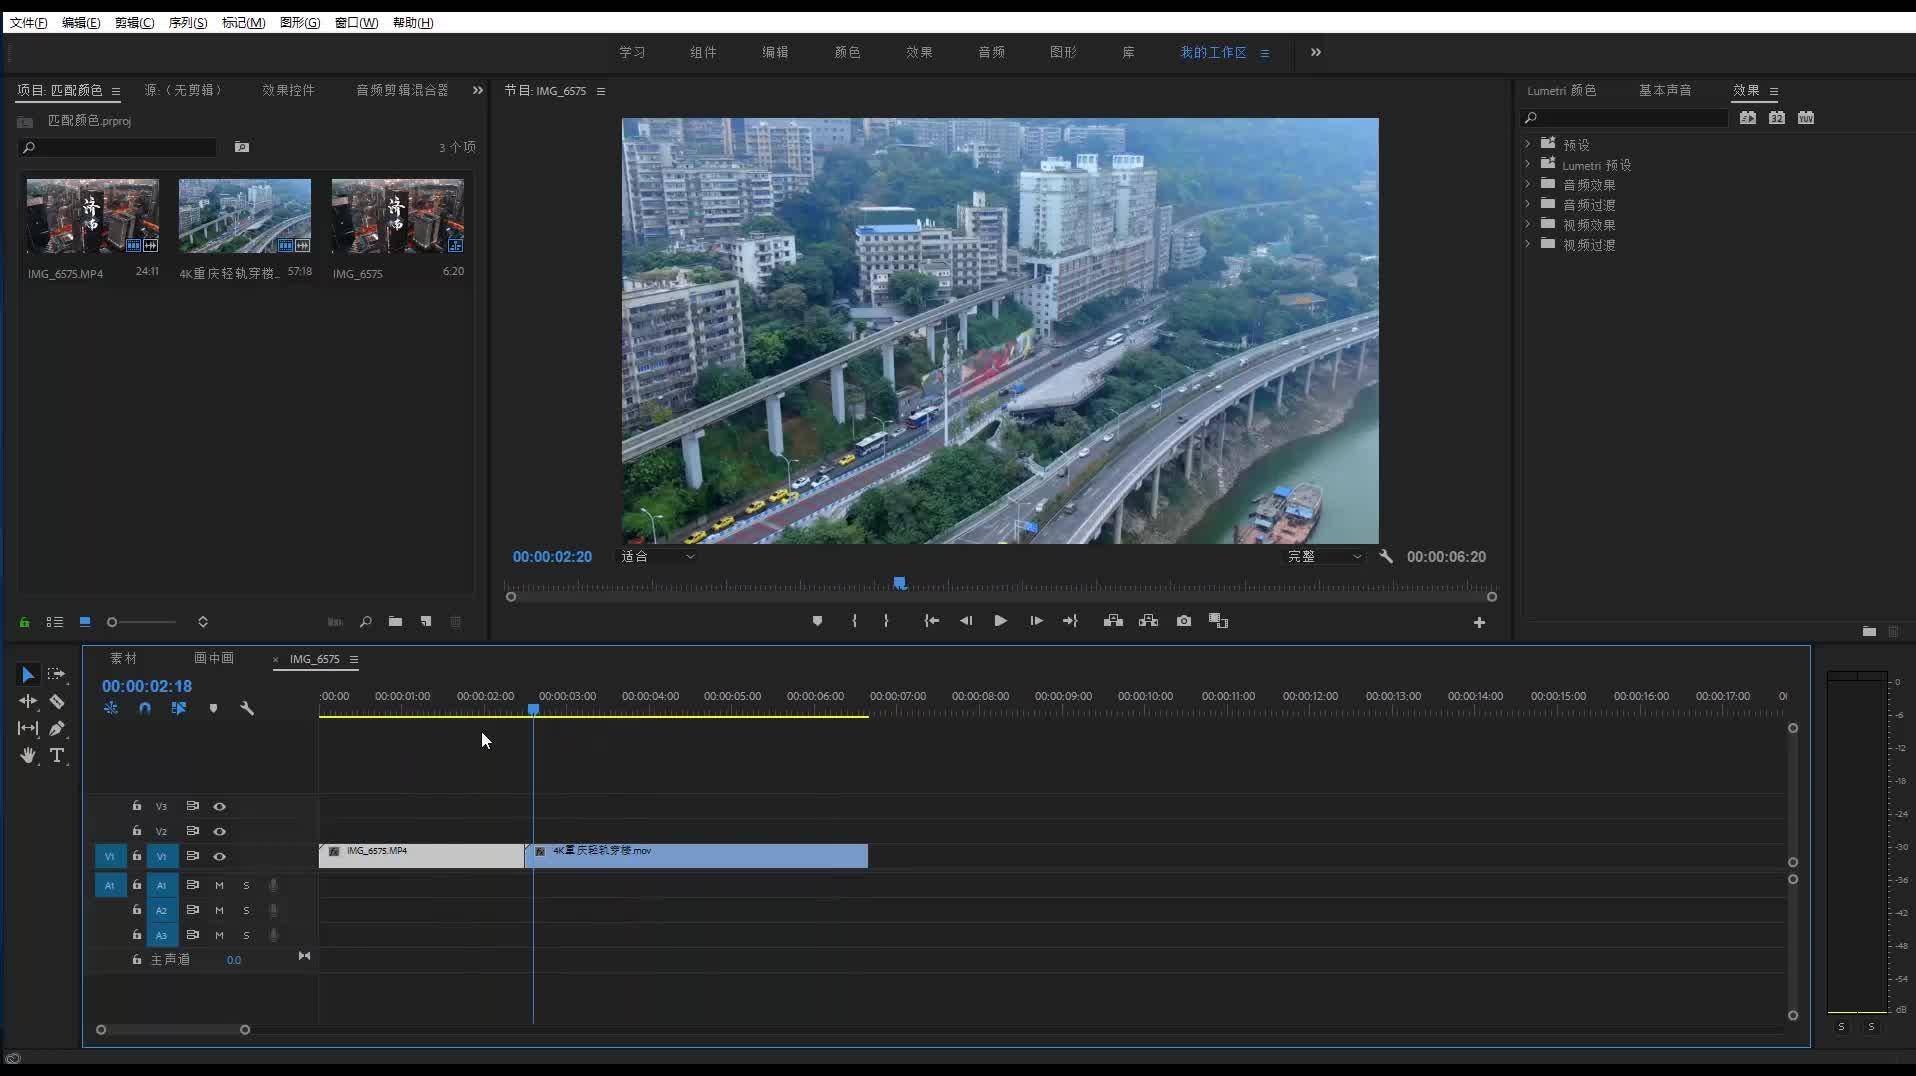Open the 窗口 menu
This screenshot has height=1076, width=1916.
[356, 23]
